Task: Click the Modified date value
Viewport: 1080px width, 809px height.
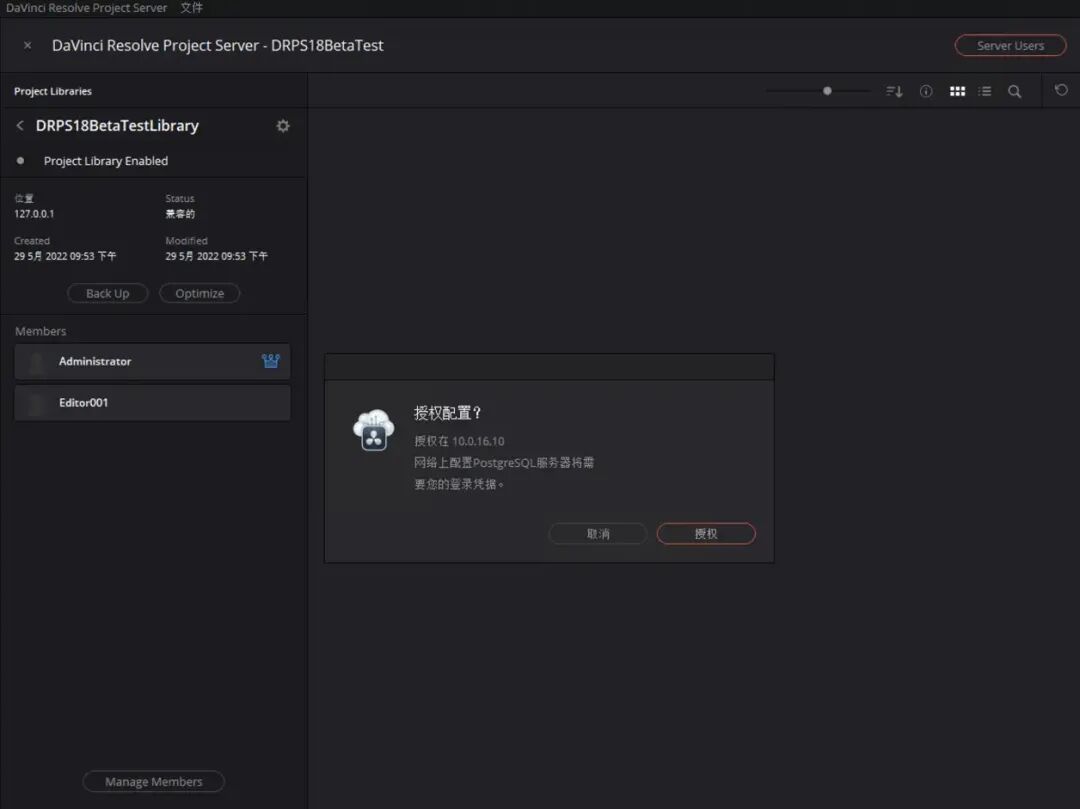Action: tap(216, 256)
